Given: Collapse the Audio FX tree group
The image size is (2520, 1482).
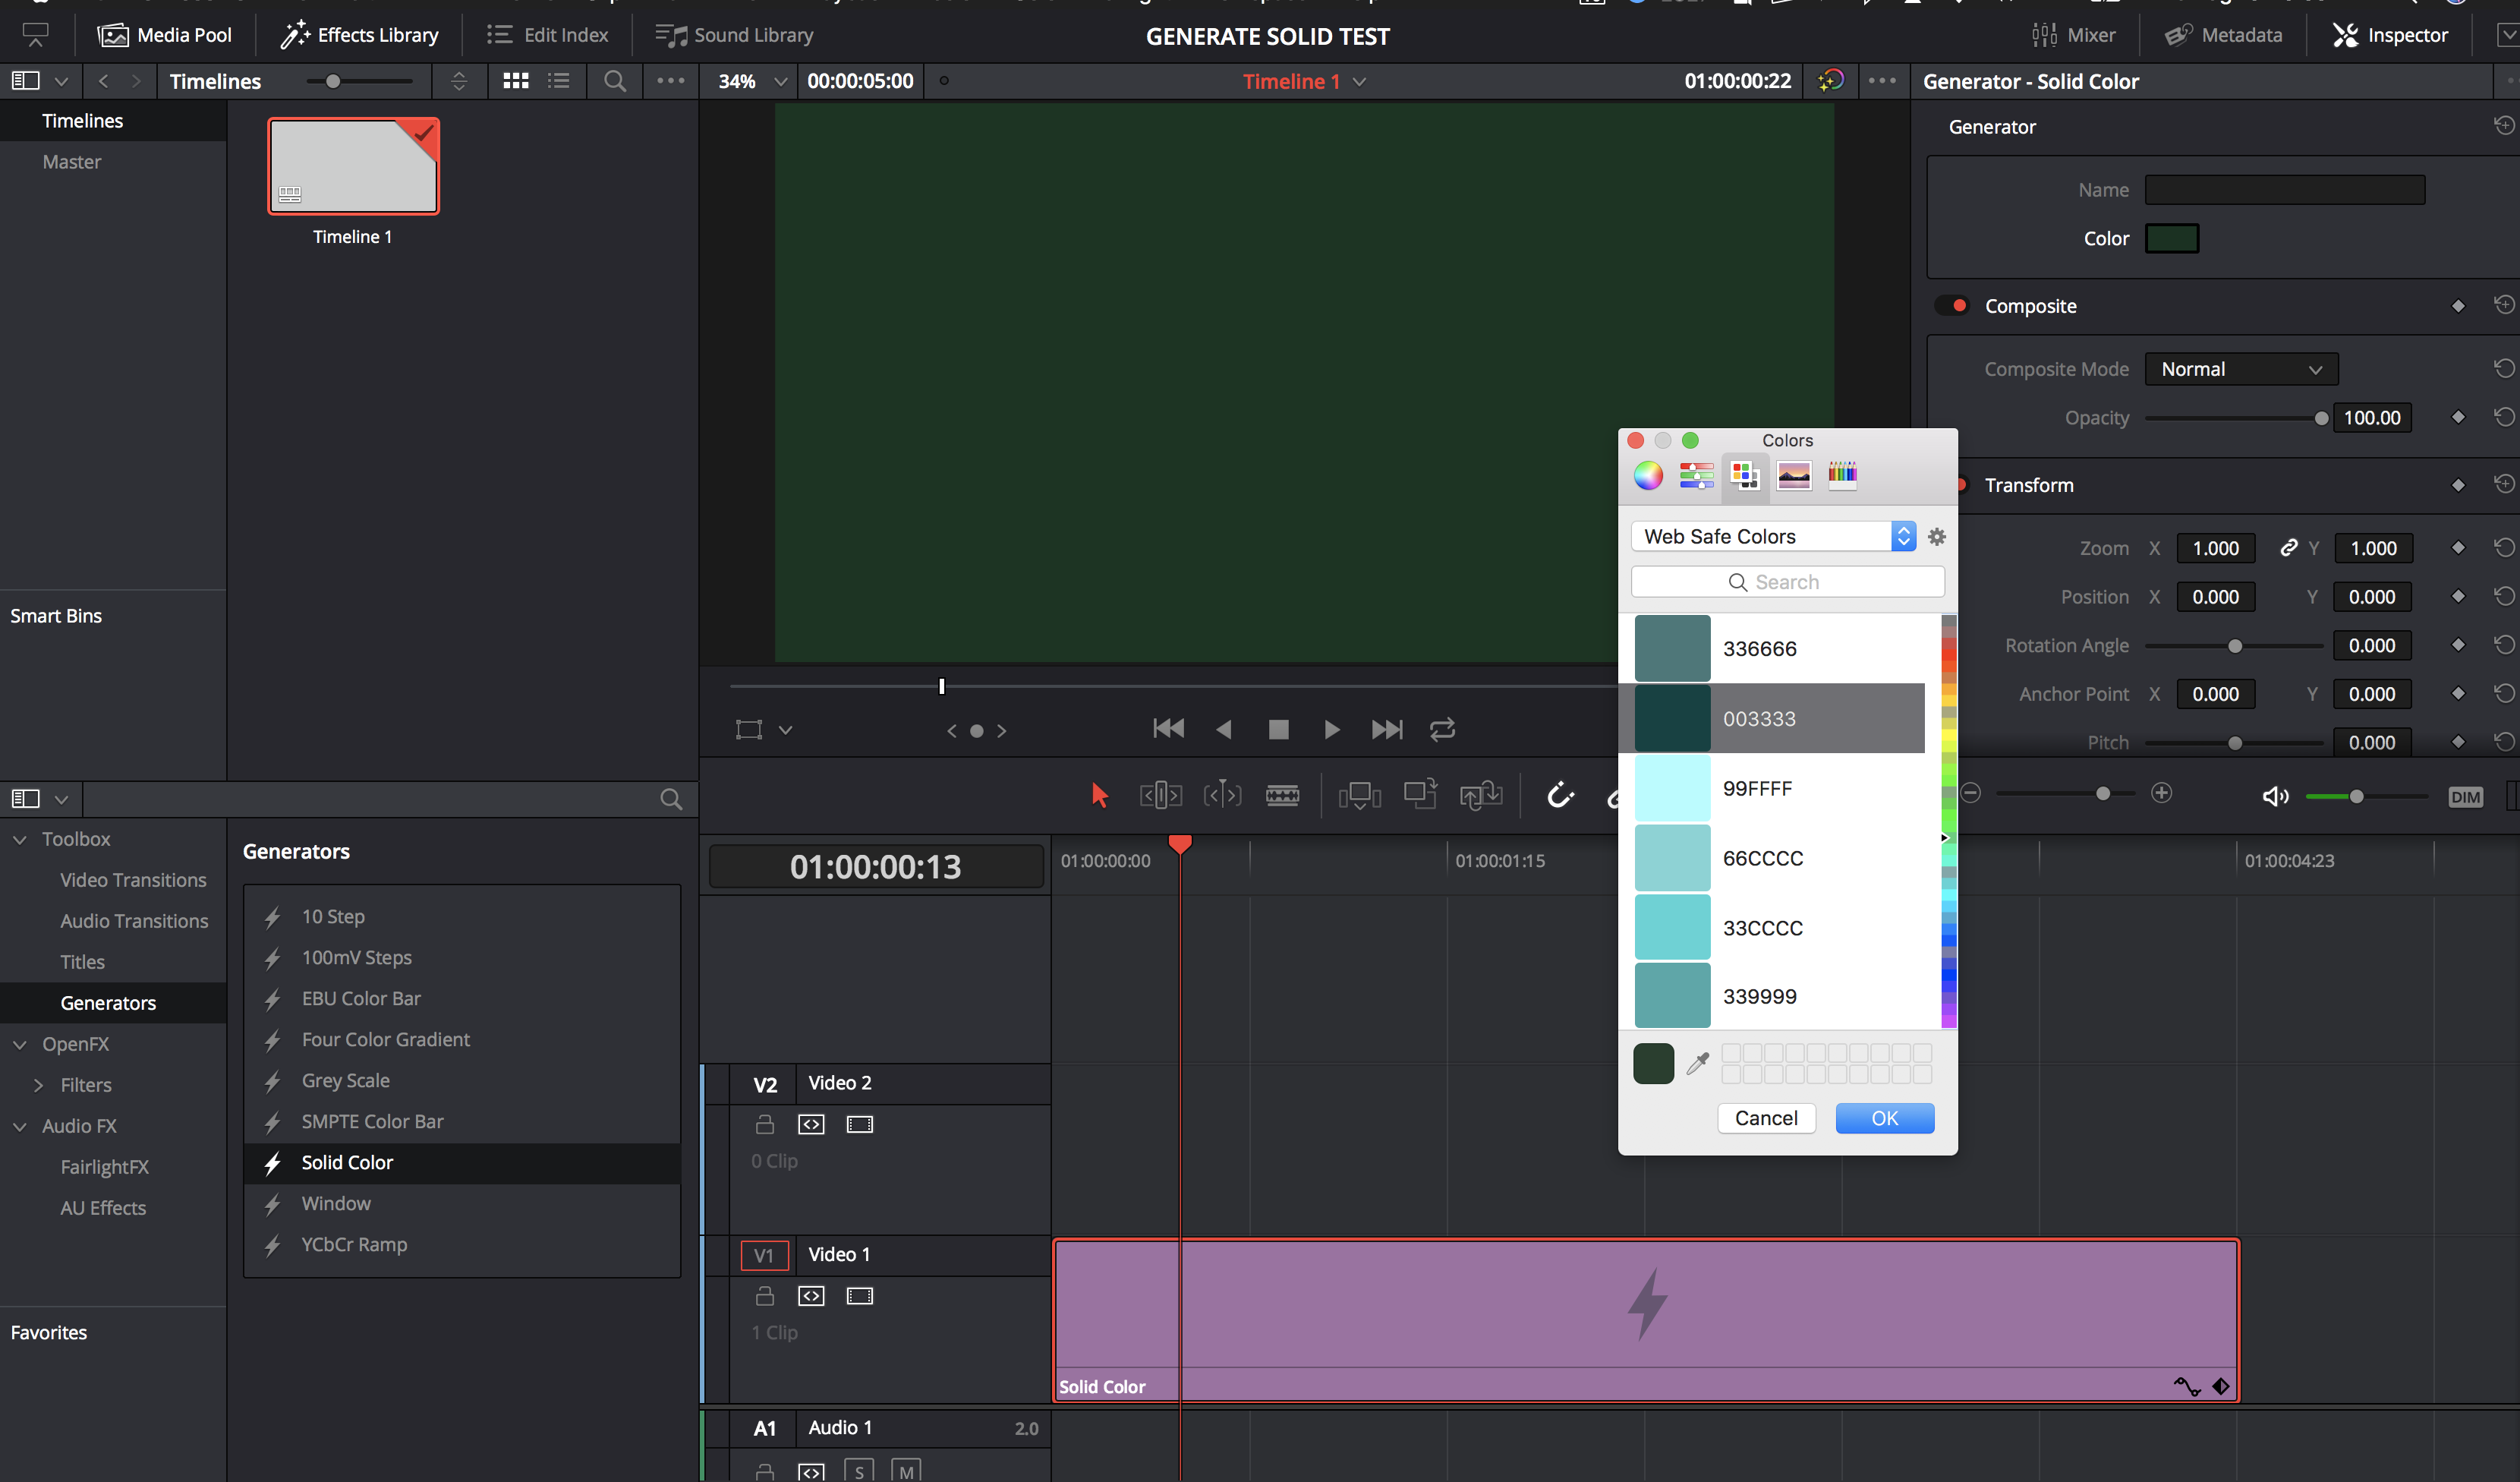Looking at the screenshot, I should pos(20,1126).
